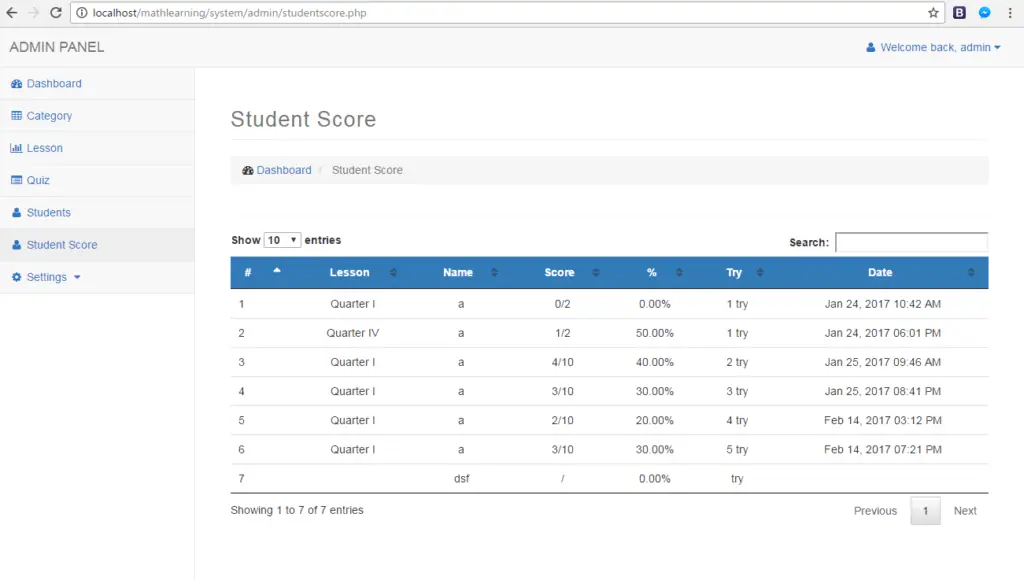Click the bookmark star in the address bar
Screen dimensions: 1024x580
click(x=931, y=13)
